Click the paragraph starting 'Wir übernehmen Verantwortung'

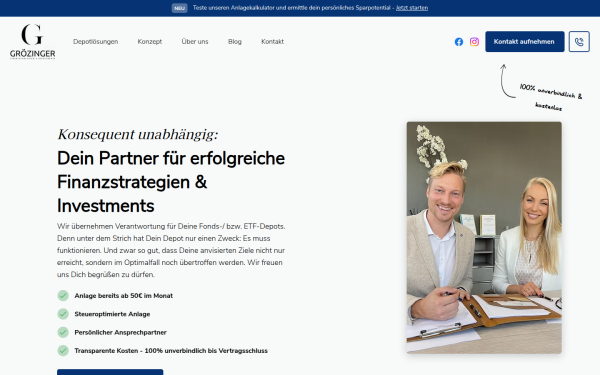[171, 250]
